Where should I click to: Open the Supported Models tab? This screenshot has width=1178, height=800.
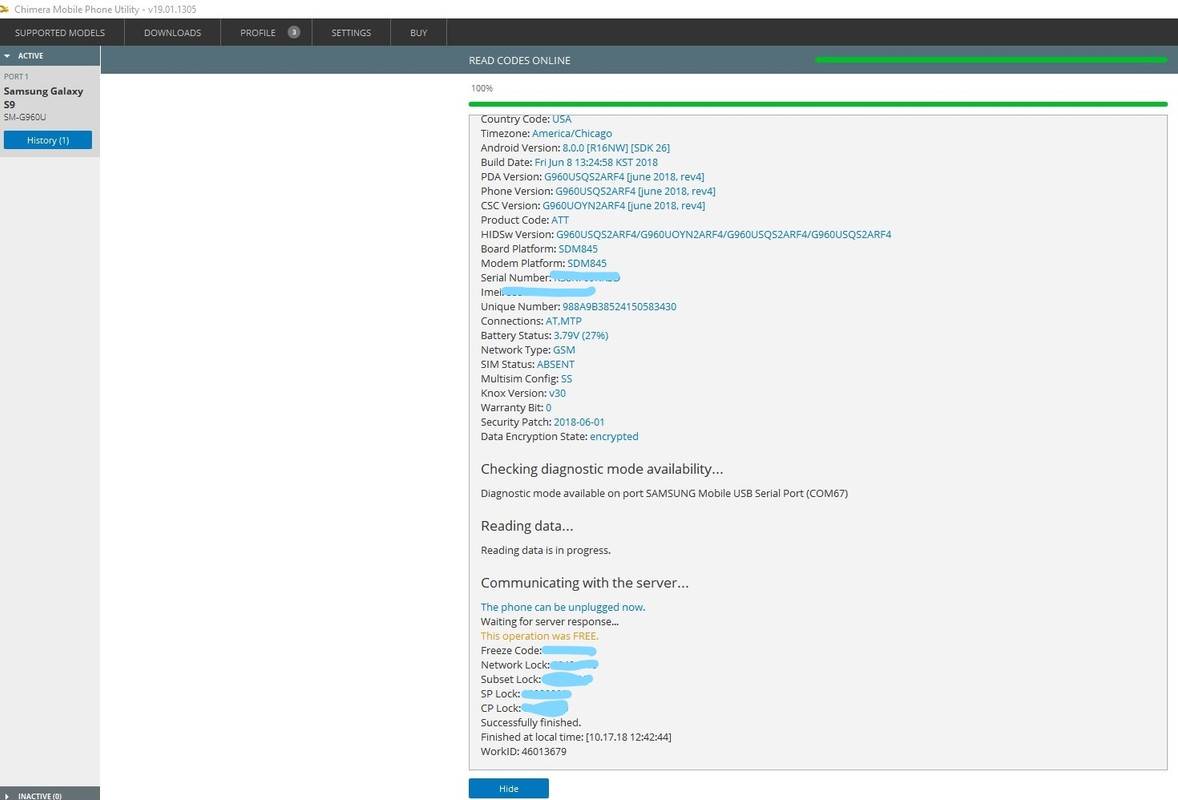[60, 32]
